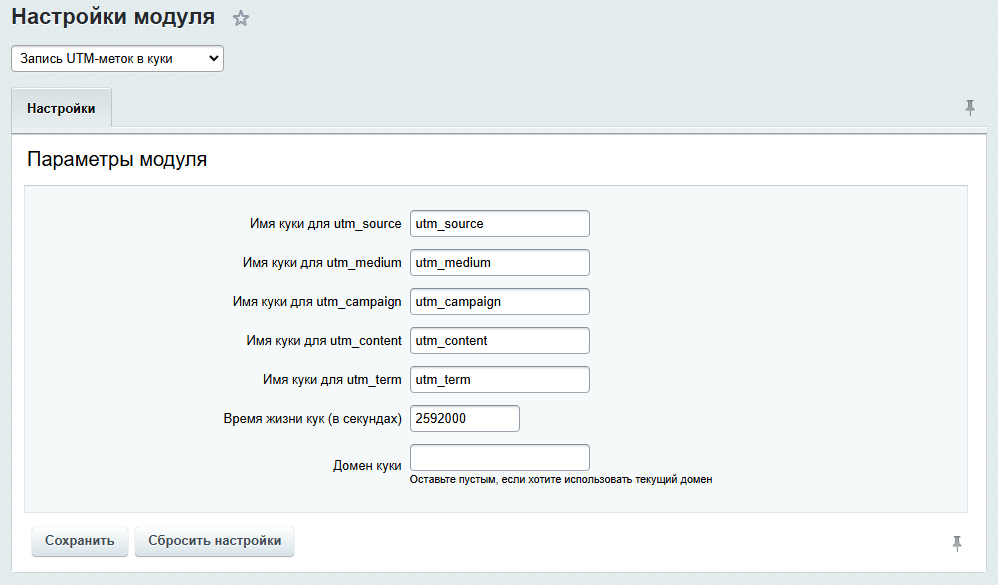The width and height of the screenshot is (998, 585).
Task: Click the «Время жизни кук (в секундах)» label
Action: point(312,419)
